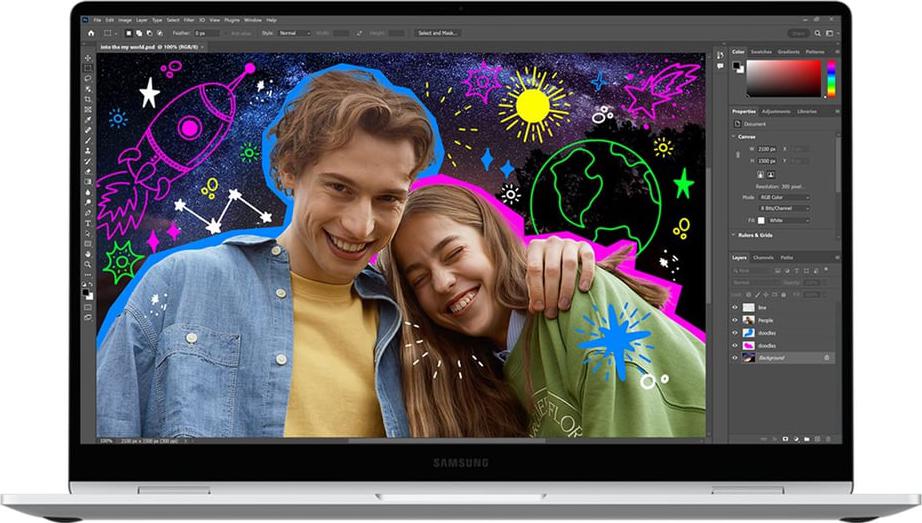Click the lock icon on Background layer
The image size is (922, 523).
tap(826, 357)
